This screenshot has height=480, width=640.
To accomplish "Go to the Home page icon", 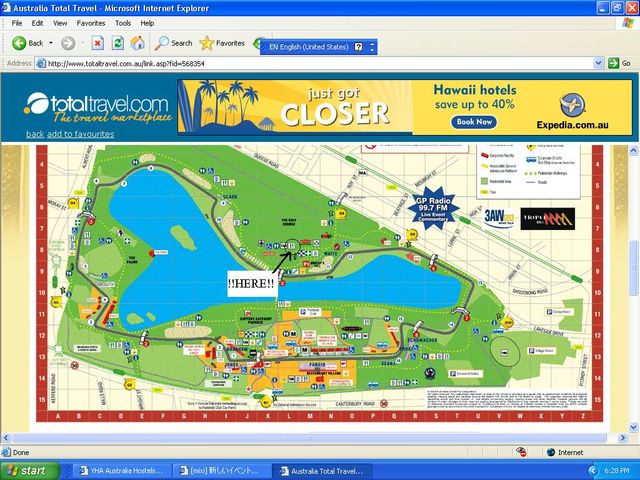I will 137,43.
